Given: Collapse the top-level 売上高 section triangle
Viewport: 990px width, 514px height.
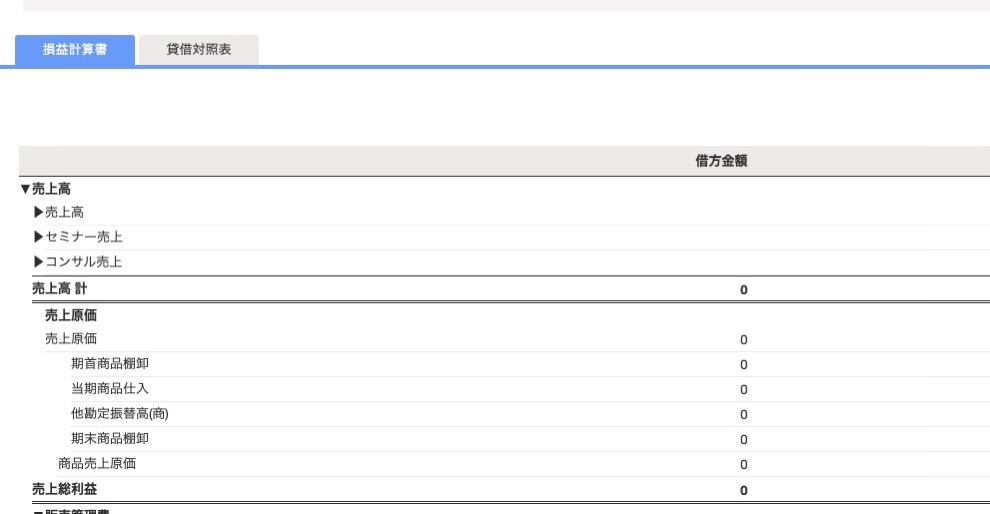Looking at the screenshot, I should pyautogui.click(x=25, y=189).
